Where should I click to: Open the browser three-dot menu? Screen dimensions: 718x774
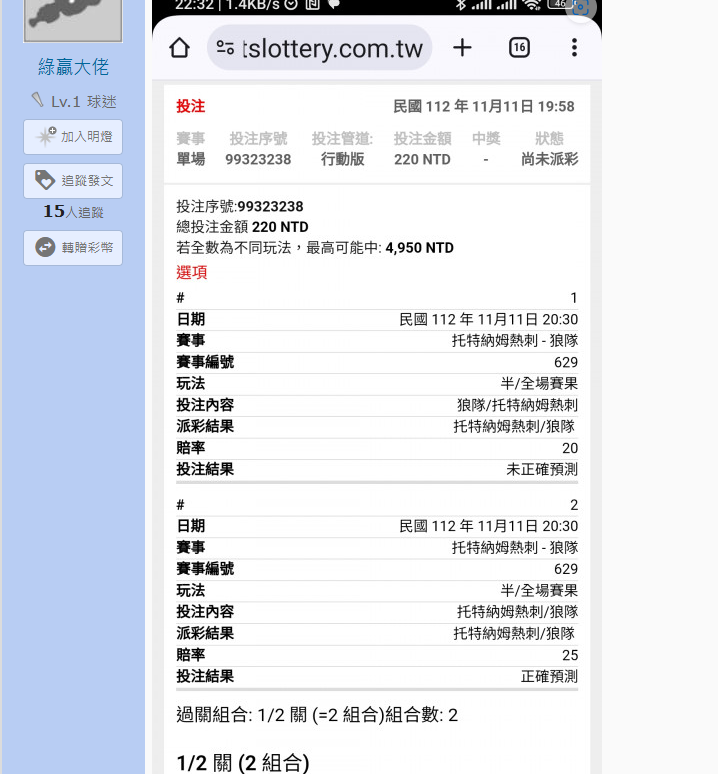(x=574, y=48)
